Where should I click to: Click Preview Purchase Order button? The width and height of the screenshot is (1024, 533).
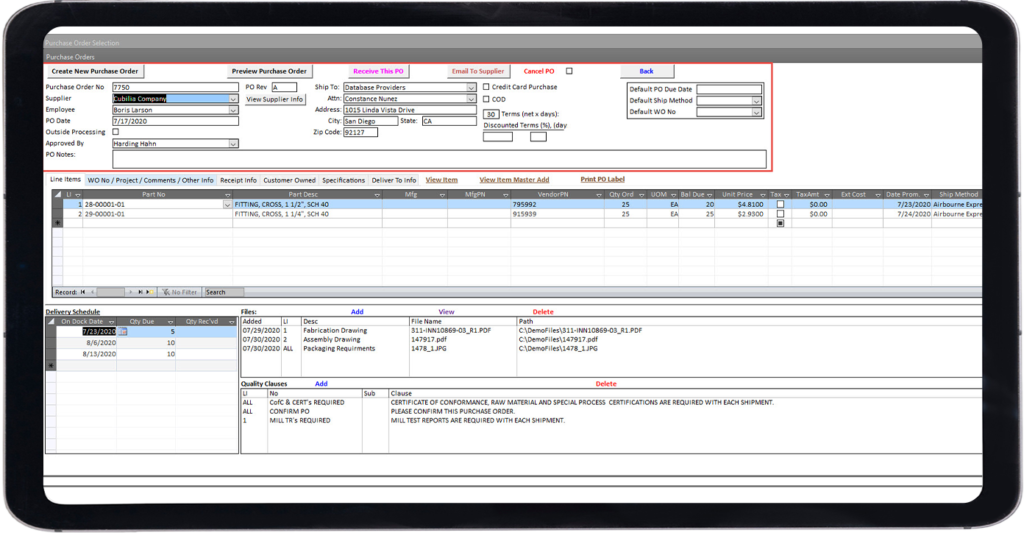[x=269, y=71]
